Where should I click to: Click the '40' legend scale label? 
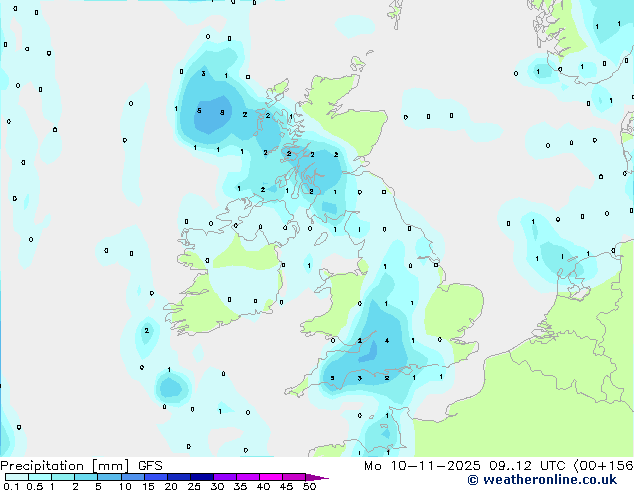point(263,486)
